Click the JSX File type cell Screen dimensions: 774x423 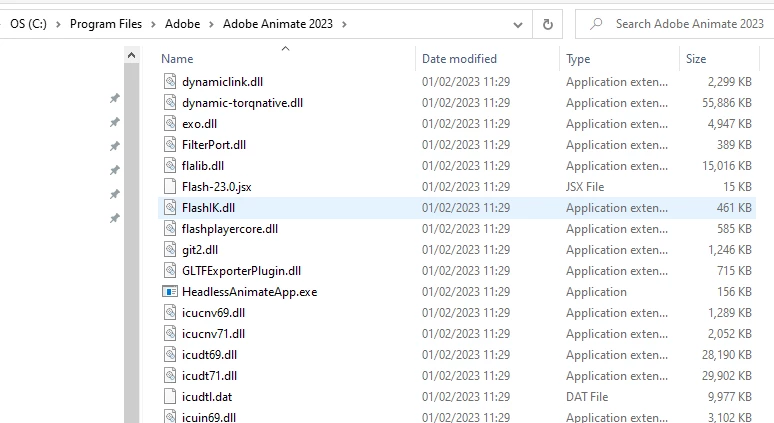(x=585, y=187)
